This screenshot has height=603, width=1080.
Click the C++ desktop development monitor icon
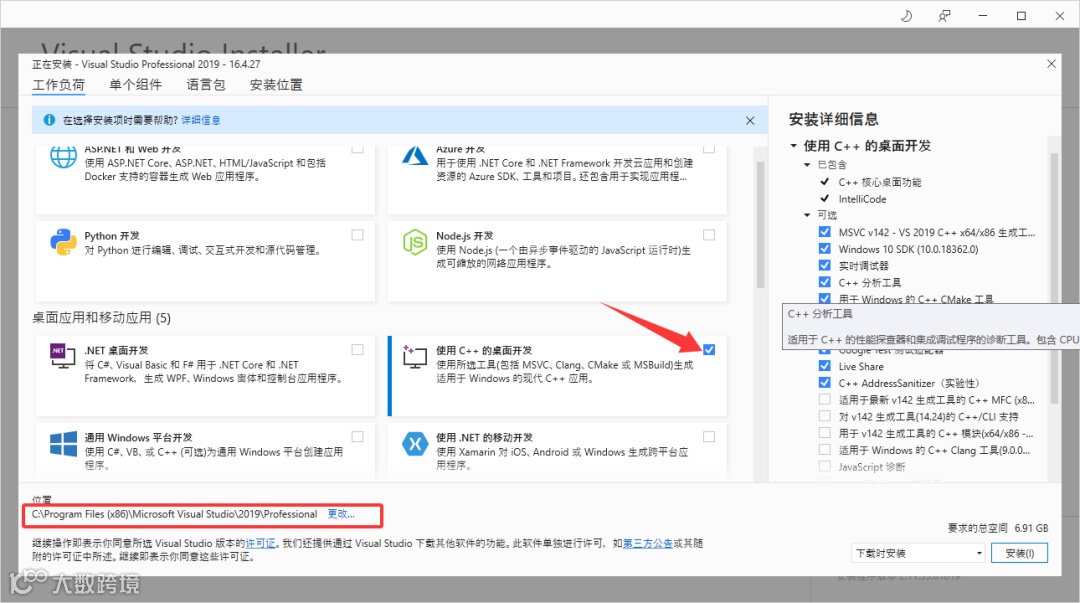pos(415,356)
